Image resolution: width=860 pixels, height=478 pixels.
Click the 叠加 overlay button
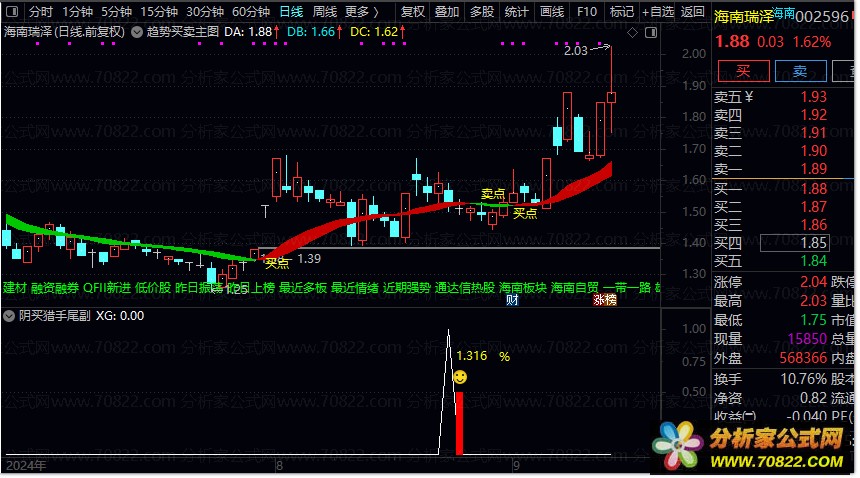pos(447,12)
